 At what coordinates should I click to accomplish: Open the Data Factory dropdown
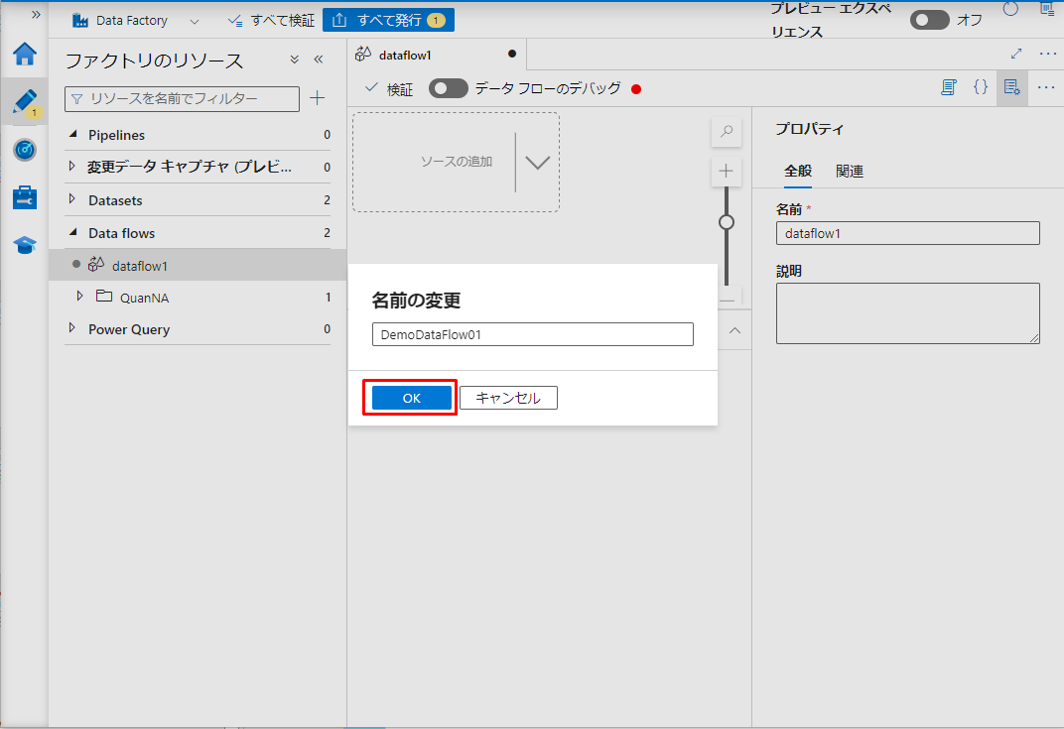[193, 20]
